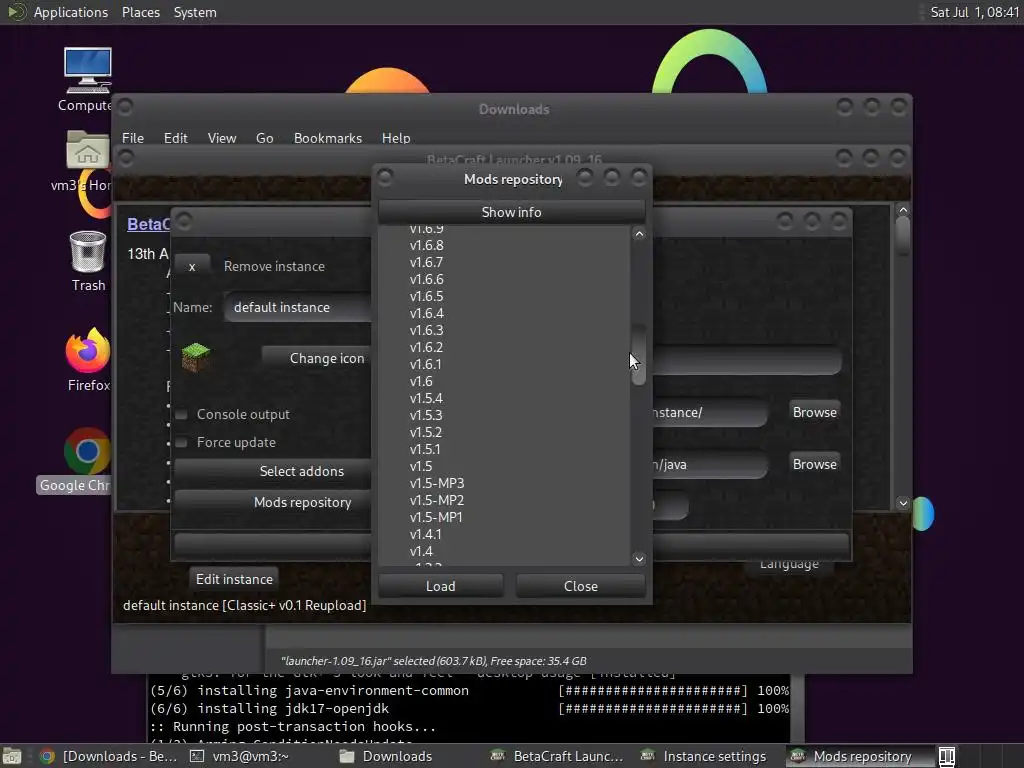Image resolution: width=1024 pixels, height=768 pixels.
Task: Click the grass block instance icon
Action: pos(195,357)
